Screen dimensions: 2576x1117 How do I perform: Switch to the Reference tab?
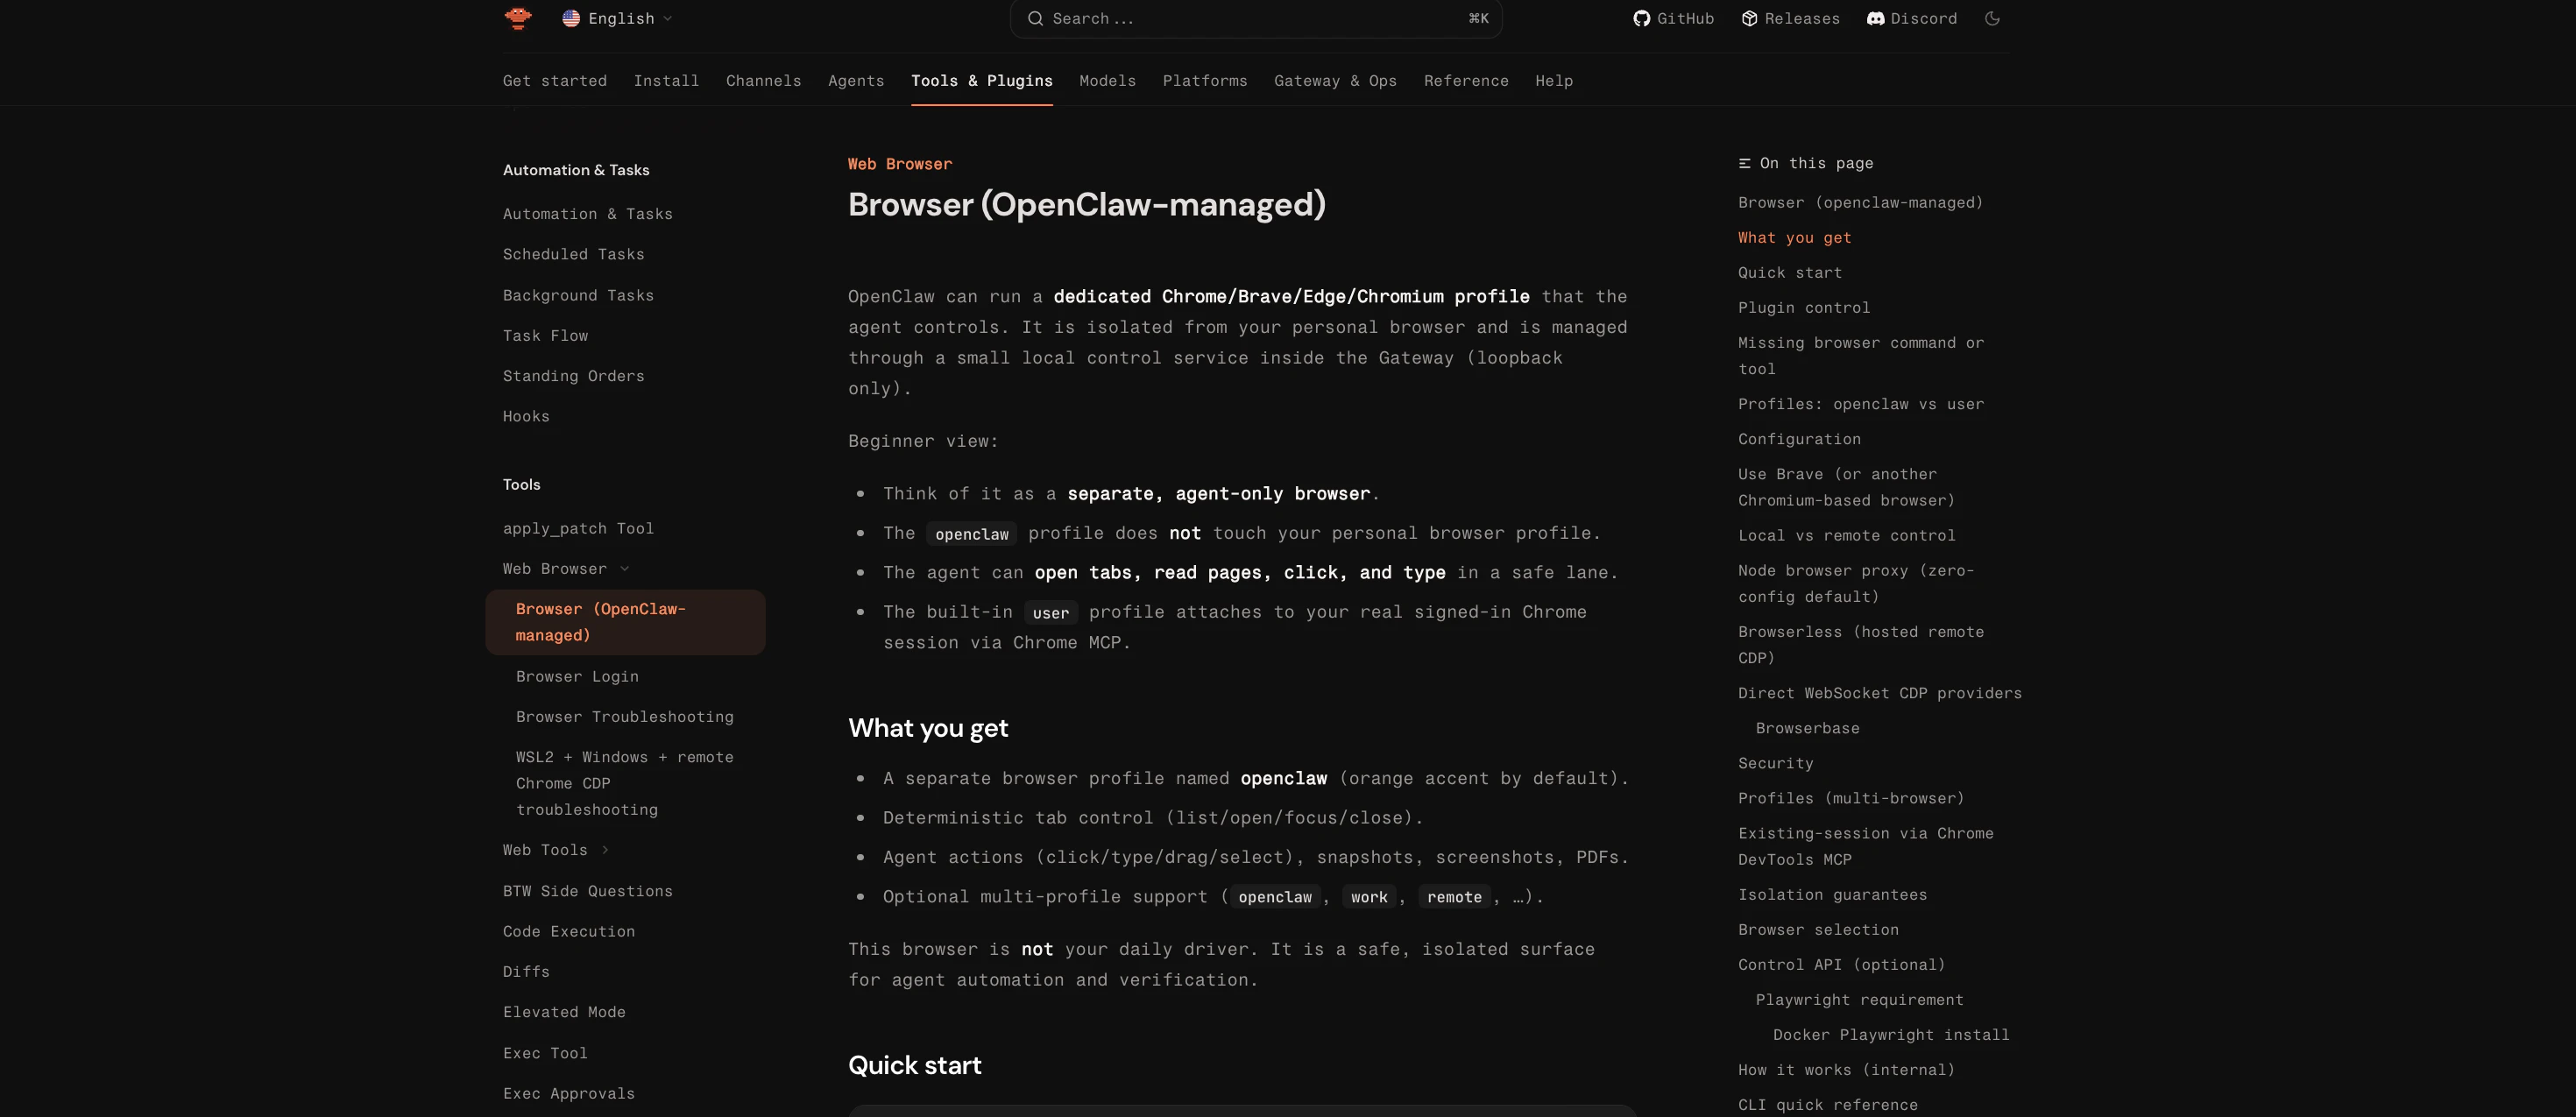(1466, 81)
